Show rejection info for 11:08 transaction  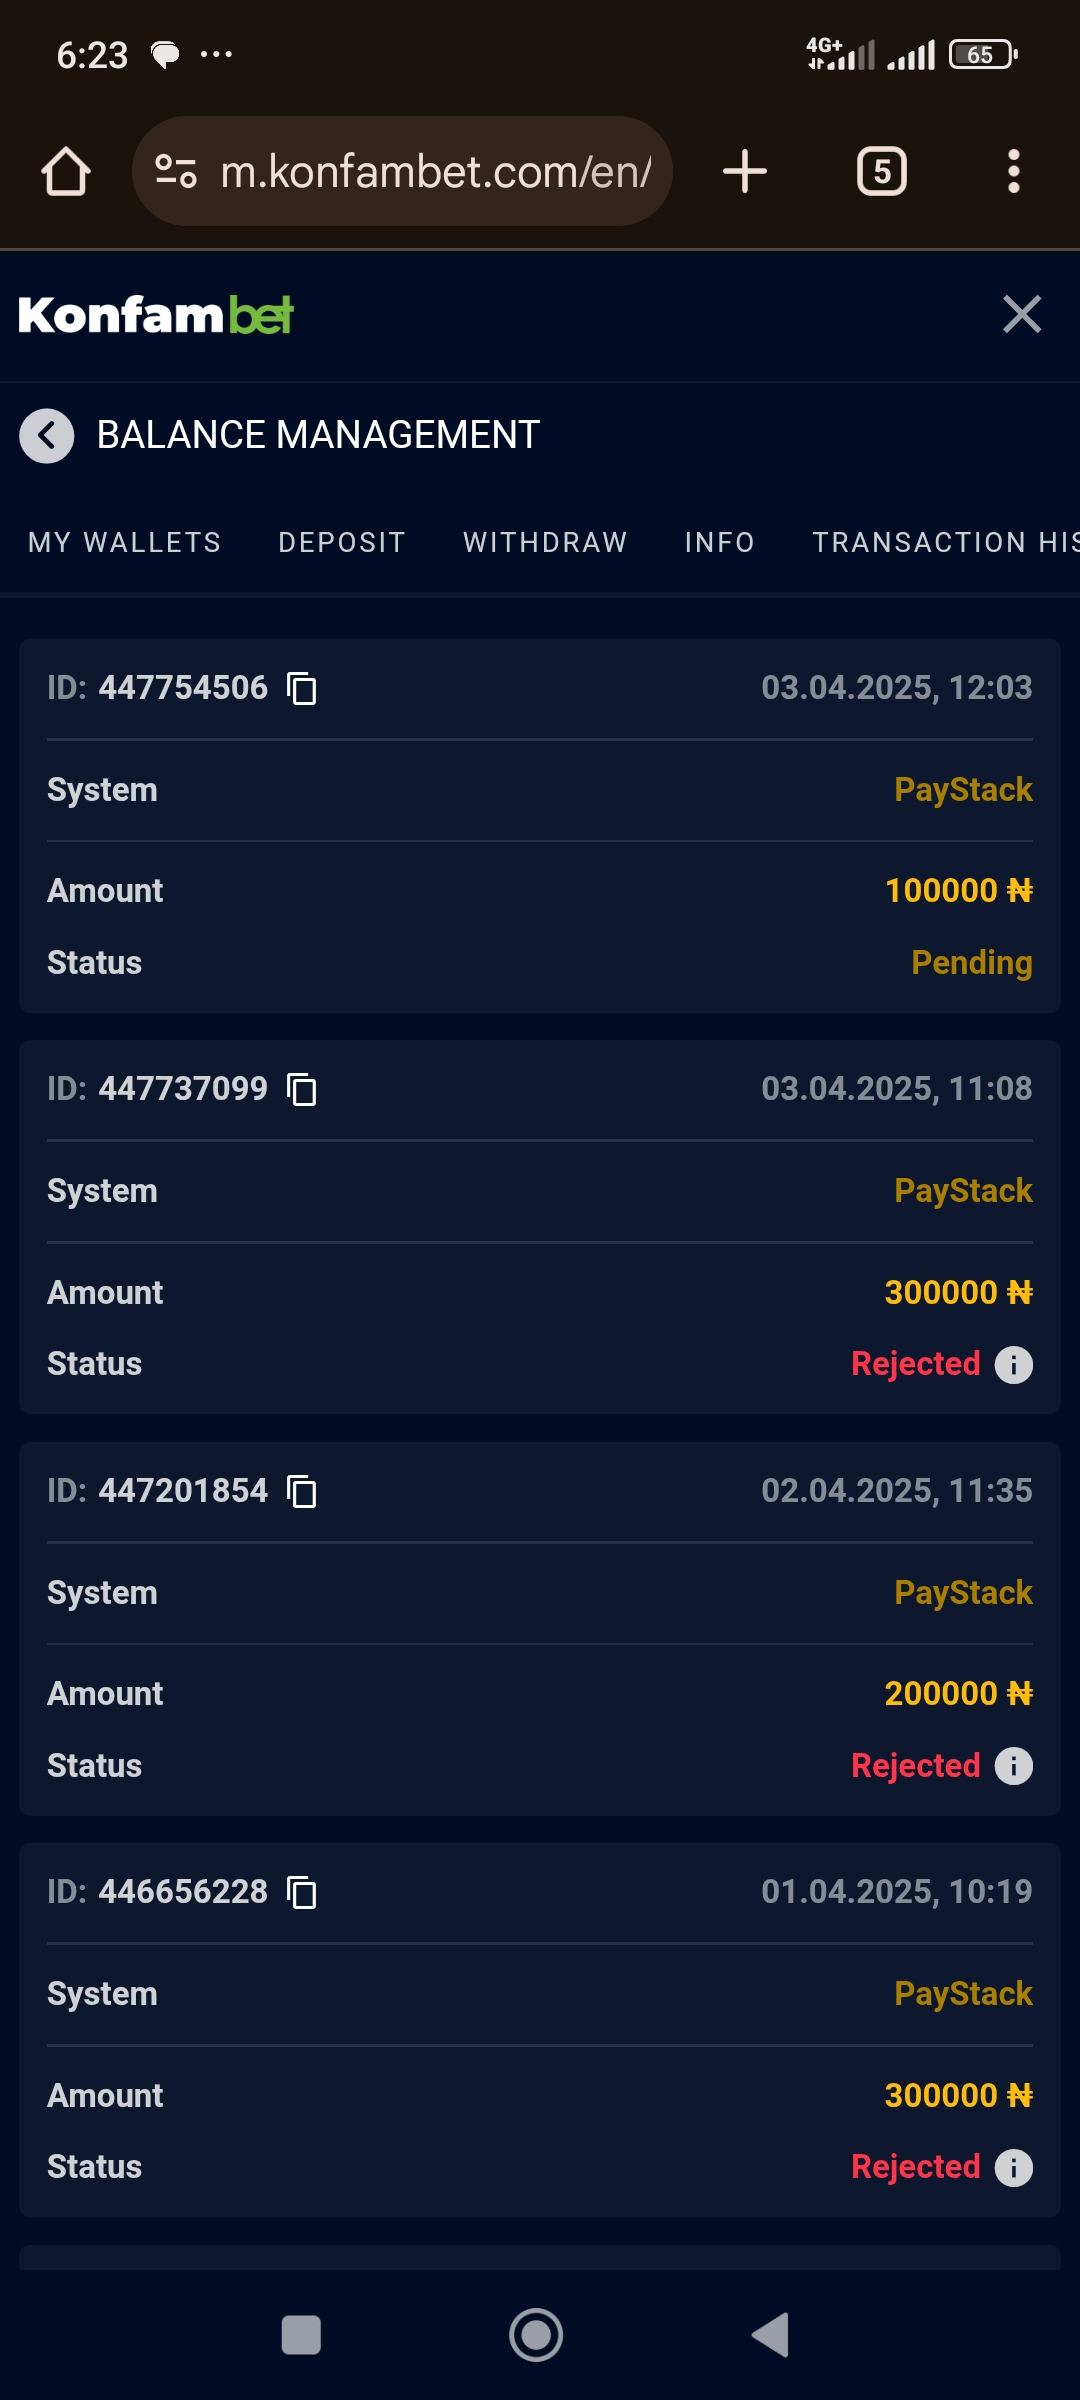point(1013,1365)
